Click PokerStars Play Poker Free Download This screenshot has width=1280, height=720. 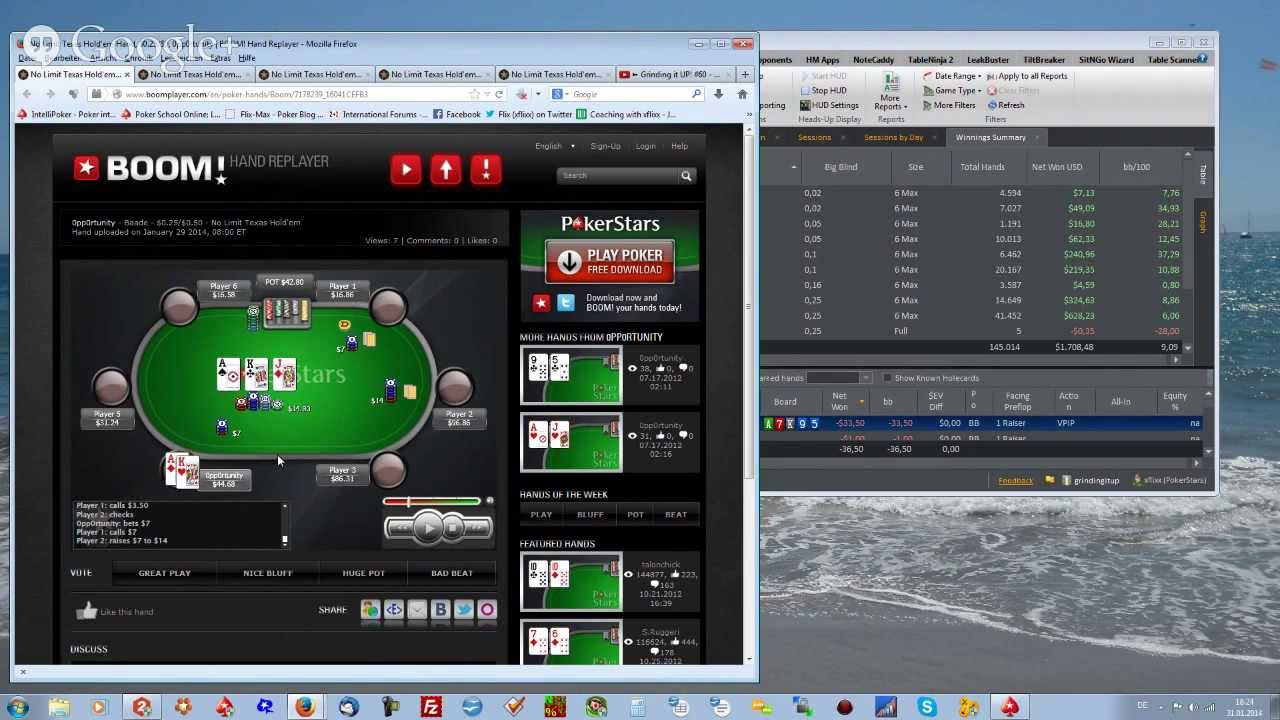tap(610, 262)
